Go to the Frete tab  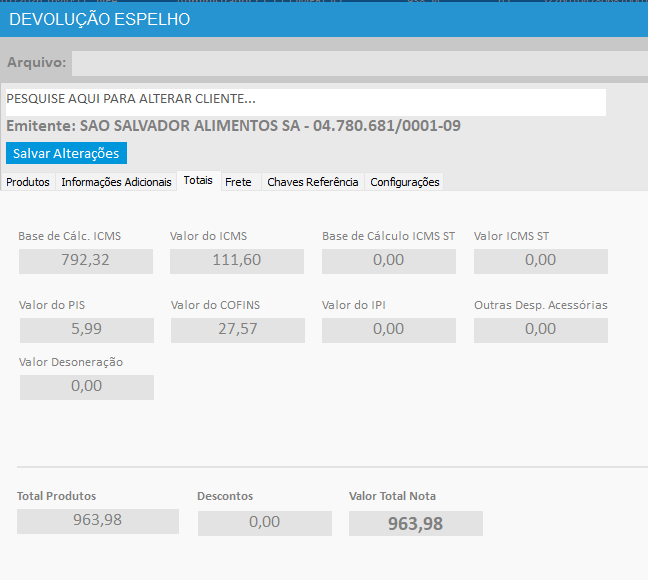coord(238,182)
